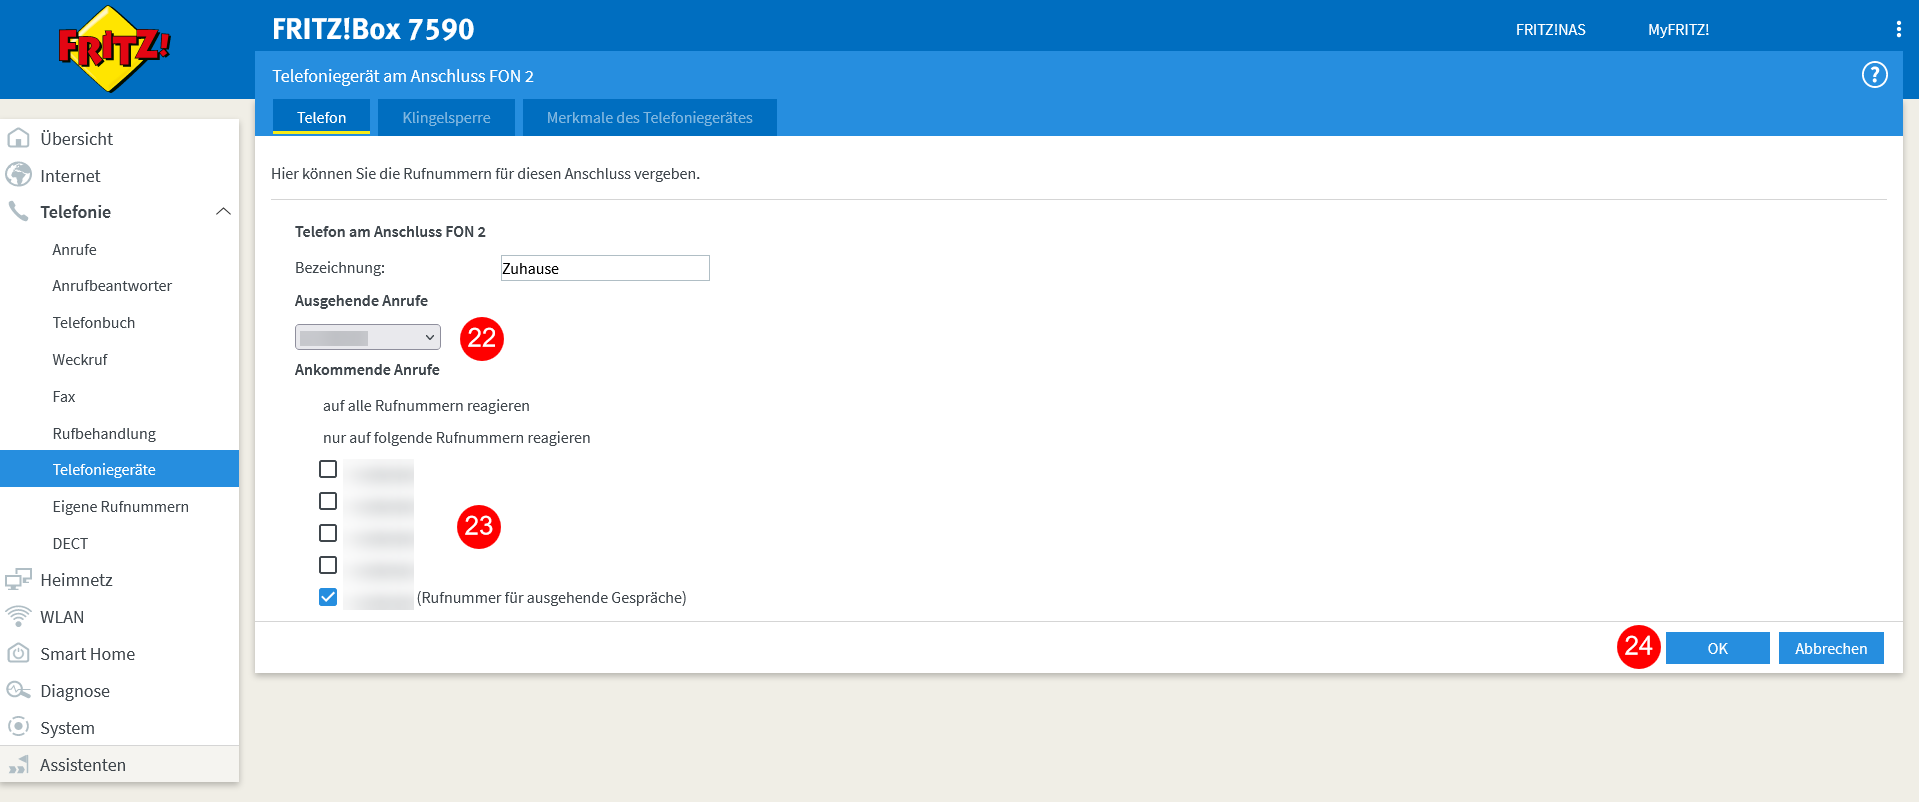This screenshot has height=802, width=1919.
Task: Open Anrufe in the sidebar
Action: tap(74, 249)
